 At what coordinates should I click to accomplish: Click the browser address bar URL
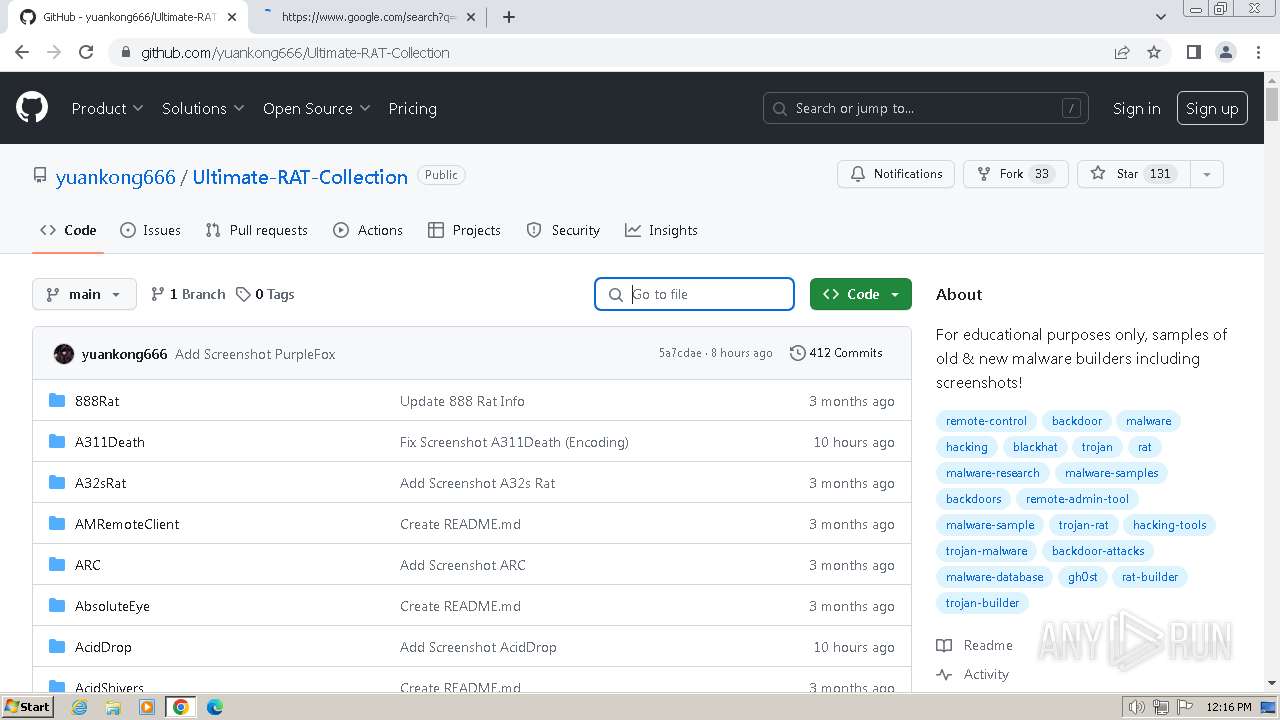click(295, 52)
